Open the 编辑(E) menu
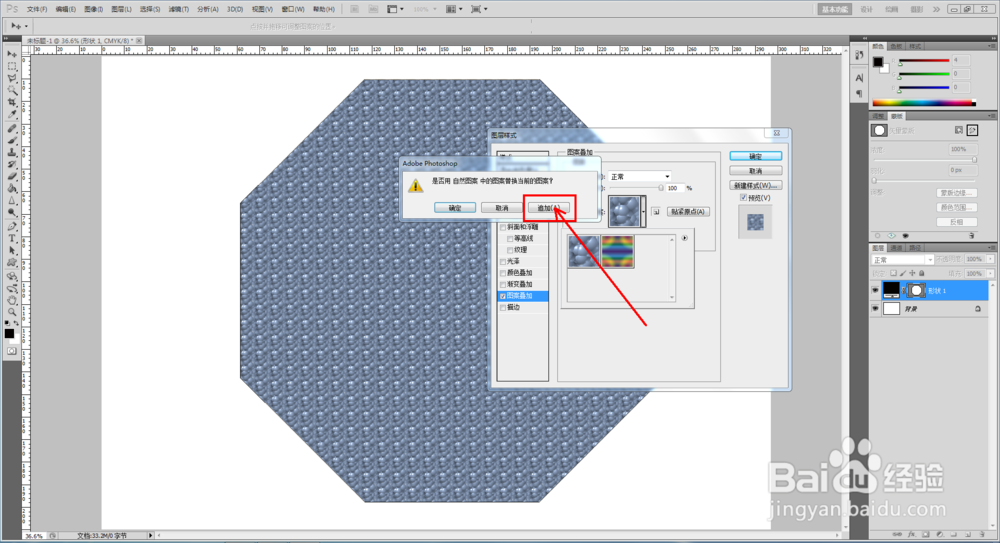Screen dimensions: 1000x543 (x=65, y=9)
